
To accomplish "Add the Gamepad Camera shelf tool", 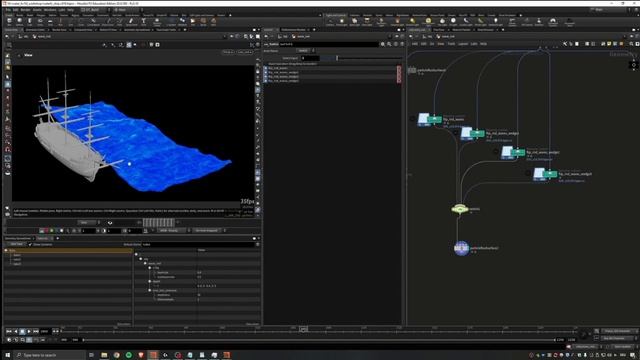I will (x=553, y=22).
